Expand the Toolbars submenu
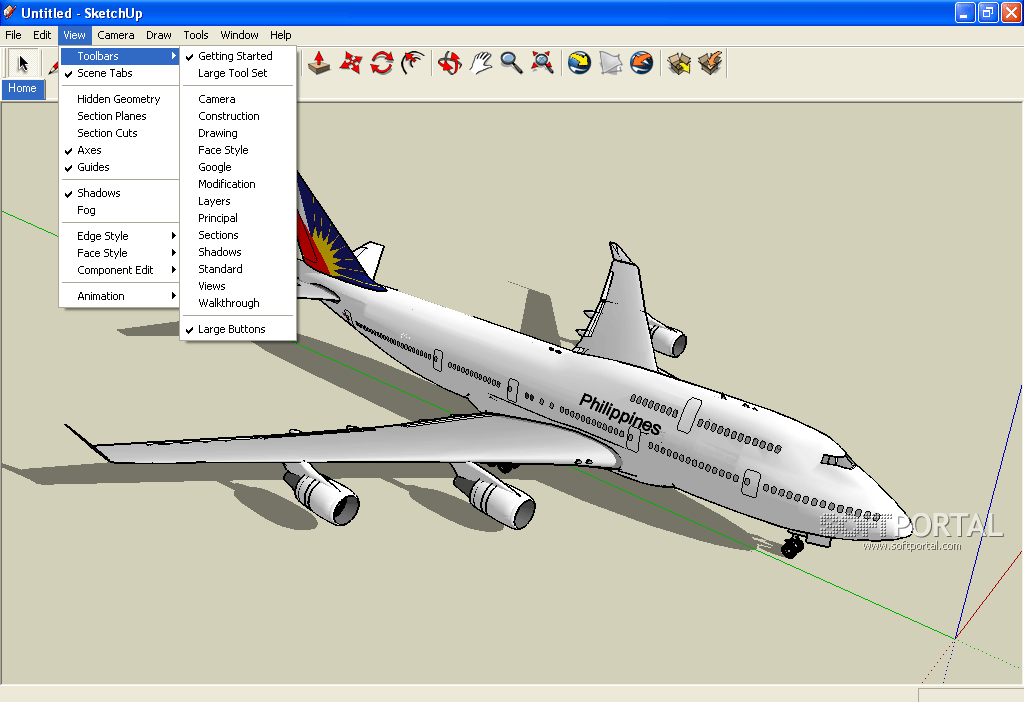 (120, 56)
